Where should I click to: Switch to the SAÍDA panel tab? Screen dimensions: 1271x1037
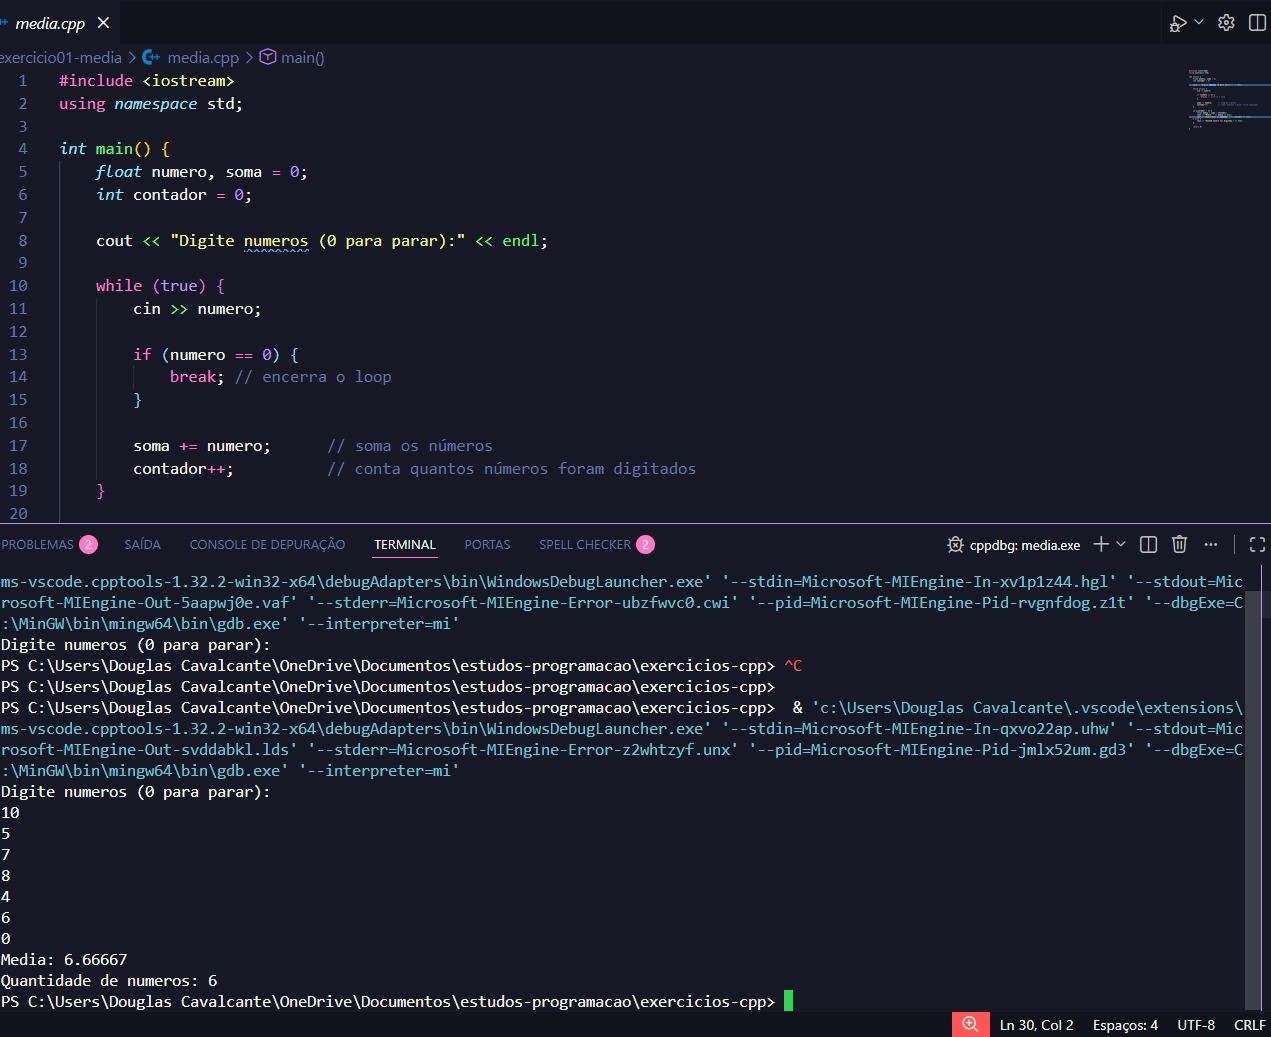143,545
